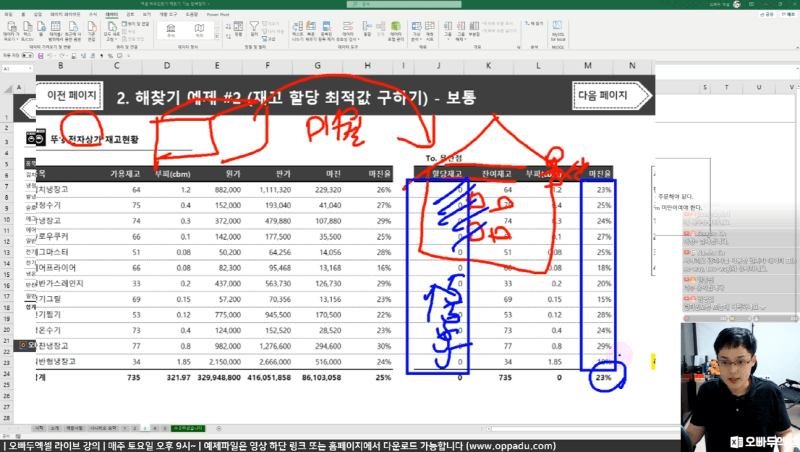Toggle the Filter (필터) funnel icon

pos(254,29)
